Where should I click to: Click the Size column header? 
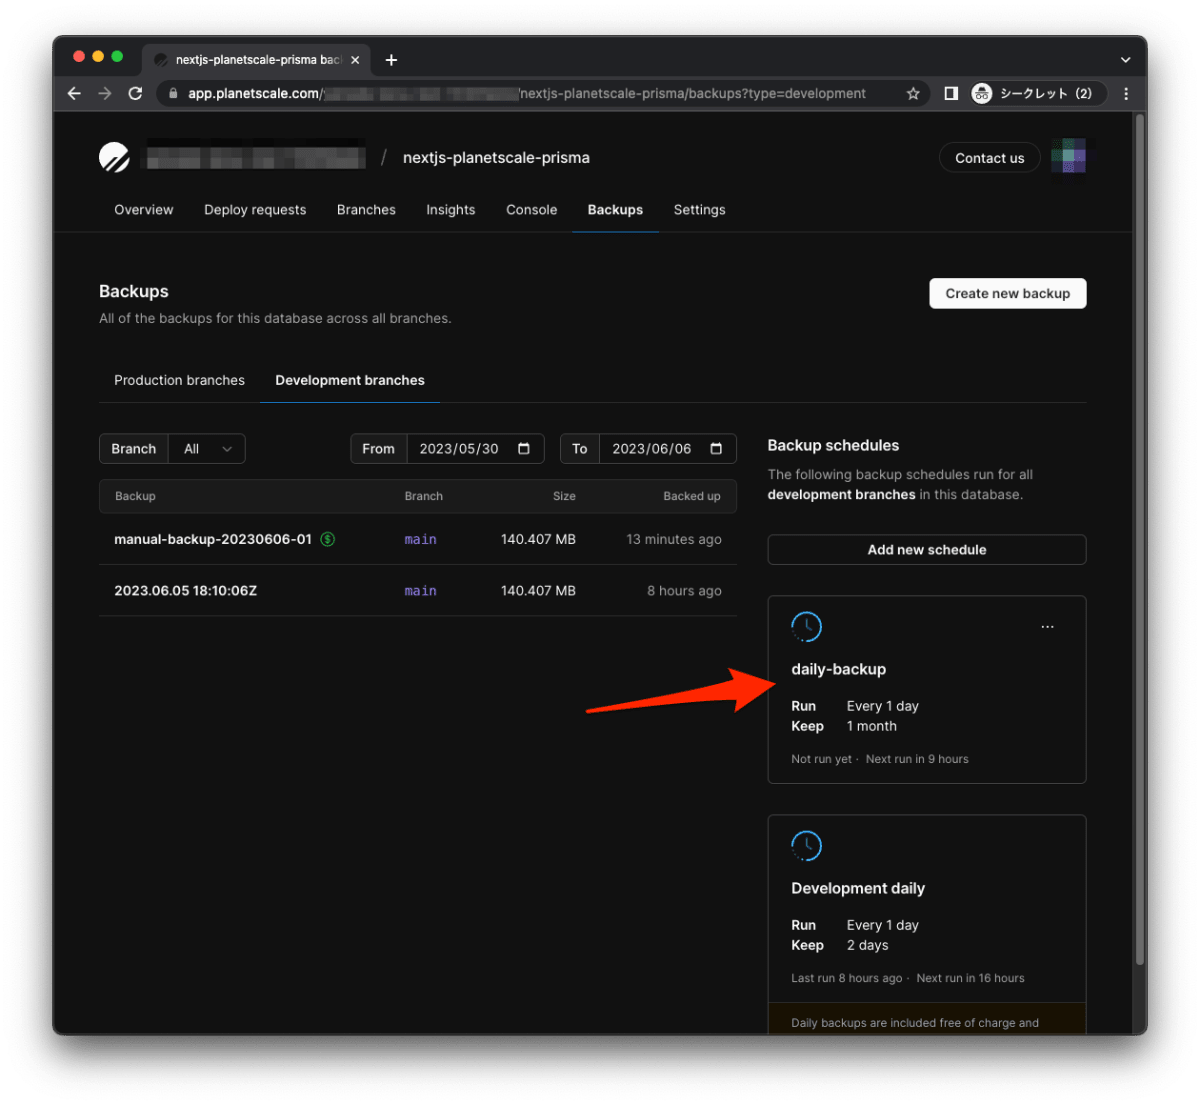(564, 496)
